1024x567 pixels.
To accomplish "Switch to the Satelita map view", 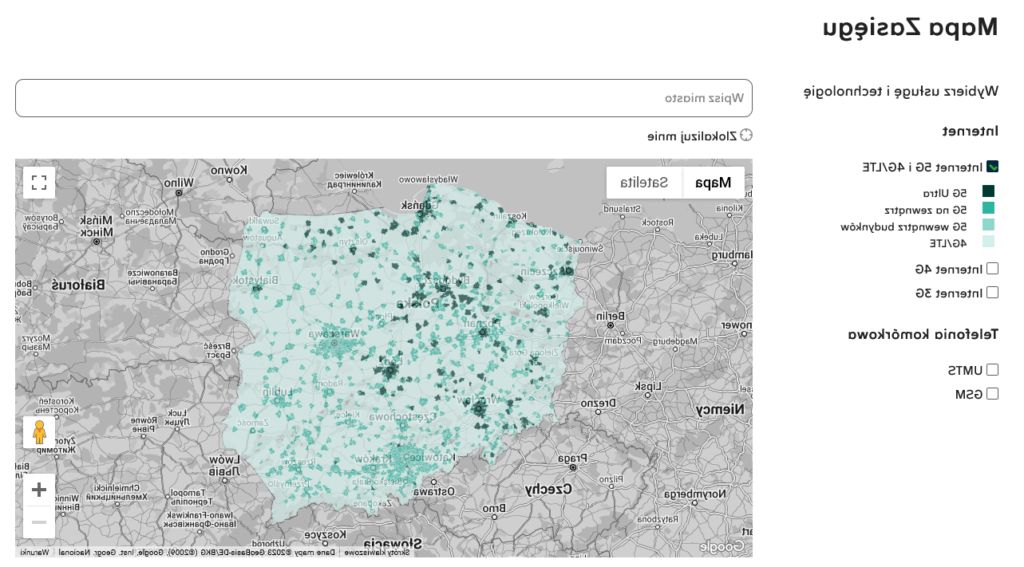I will point(644,182).
